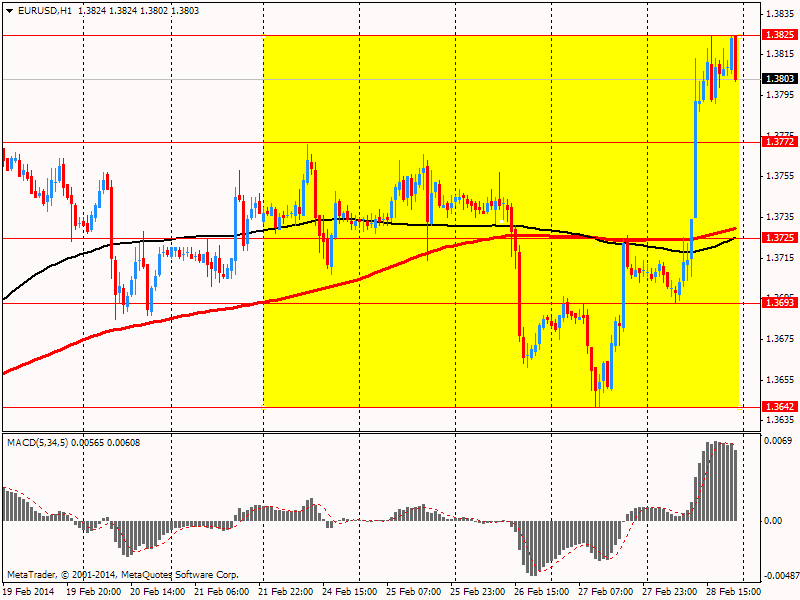Screen dimensions: 800x600
Task: Select the 1.3642 horizontal line label
Action: [780, 407]
